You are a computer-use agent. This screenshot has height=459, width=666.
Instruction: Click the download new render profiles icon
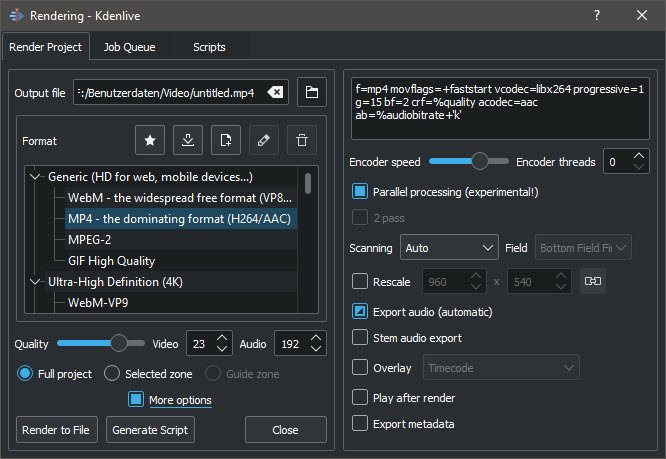point(188,141)
